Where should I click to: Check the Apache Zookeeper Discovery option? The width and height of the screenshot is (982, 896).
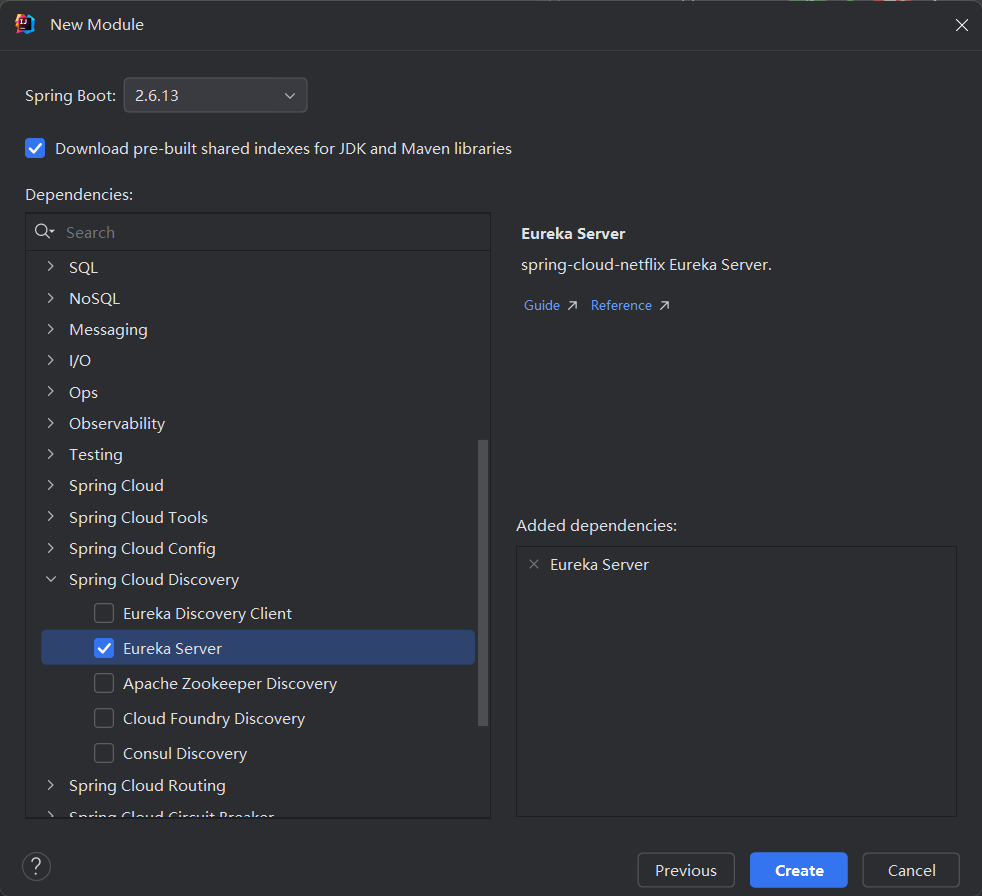pyautogui.click(x=104, y=684)
